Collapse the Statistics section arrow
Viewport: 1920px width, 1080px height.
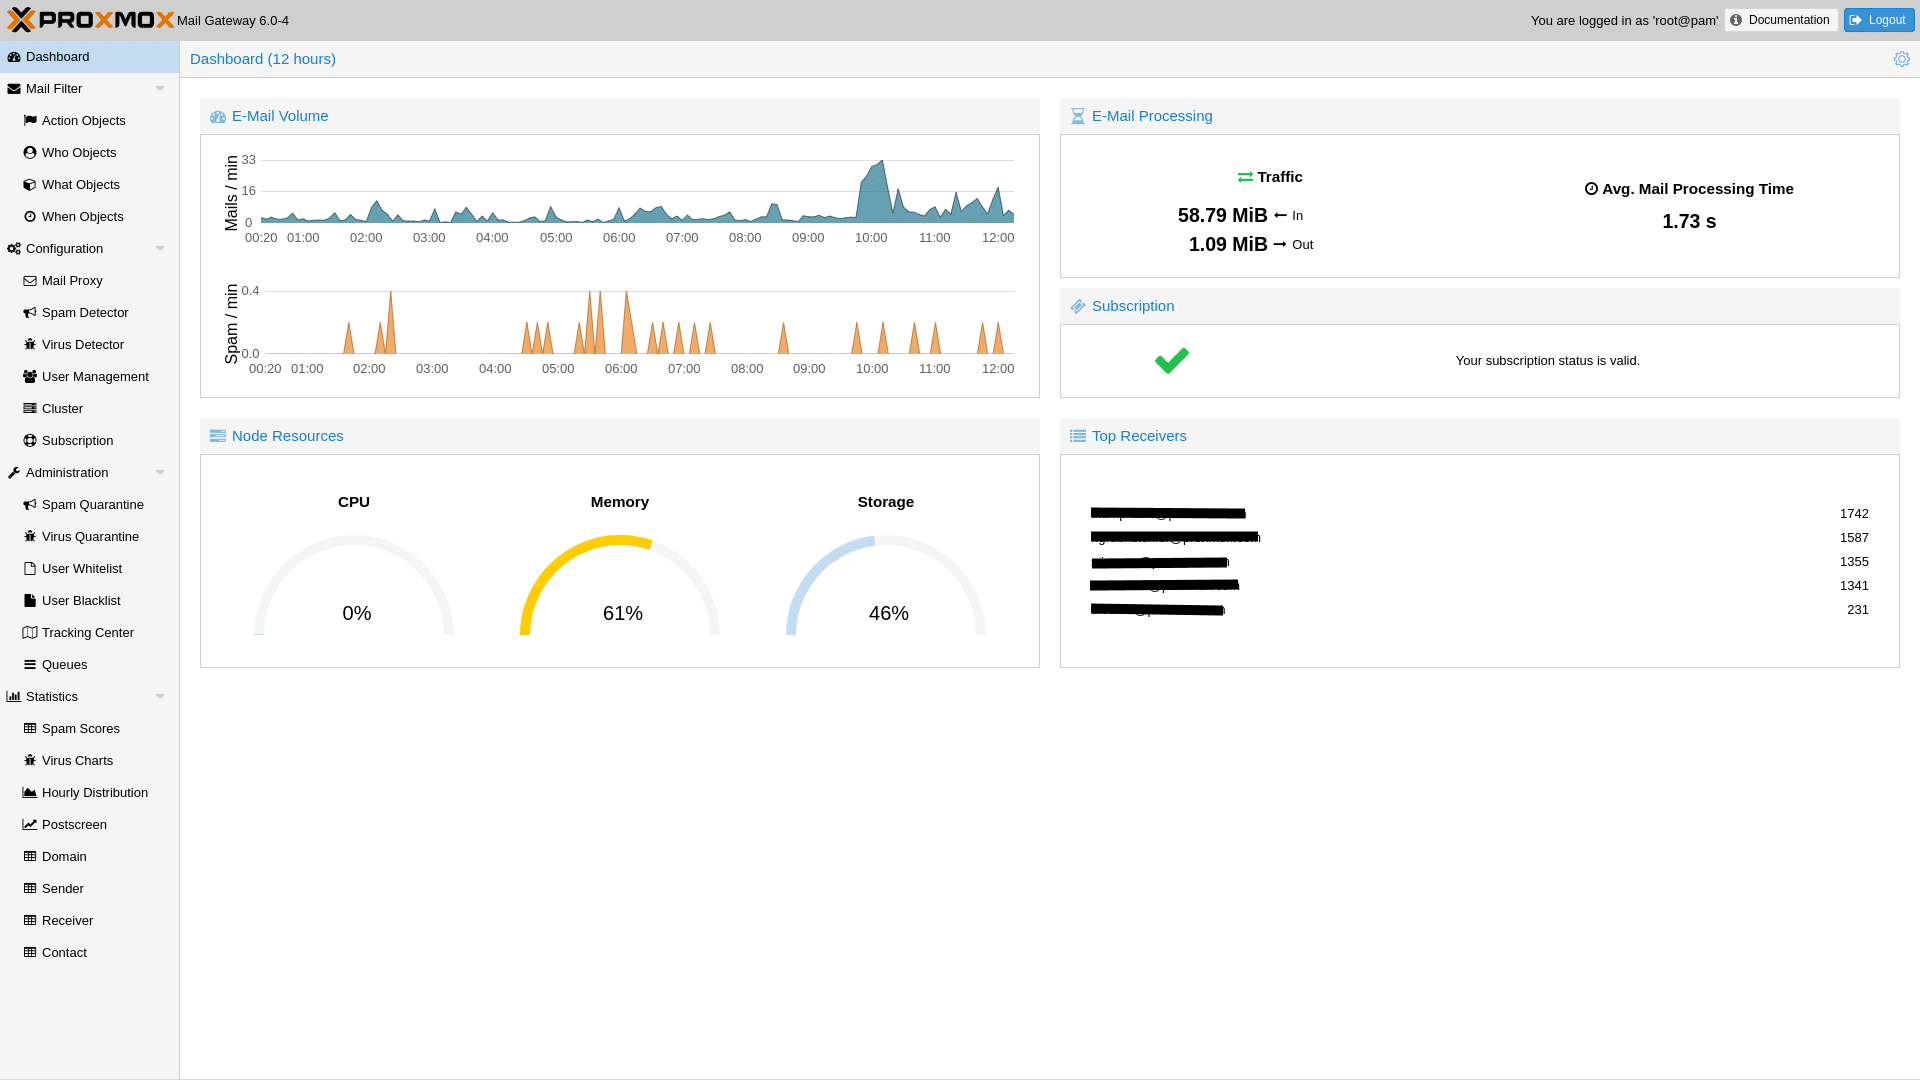(160, 697)
